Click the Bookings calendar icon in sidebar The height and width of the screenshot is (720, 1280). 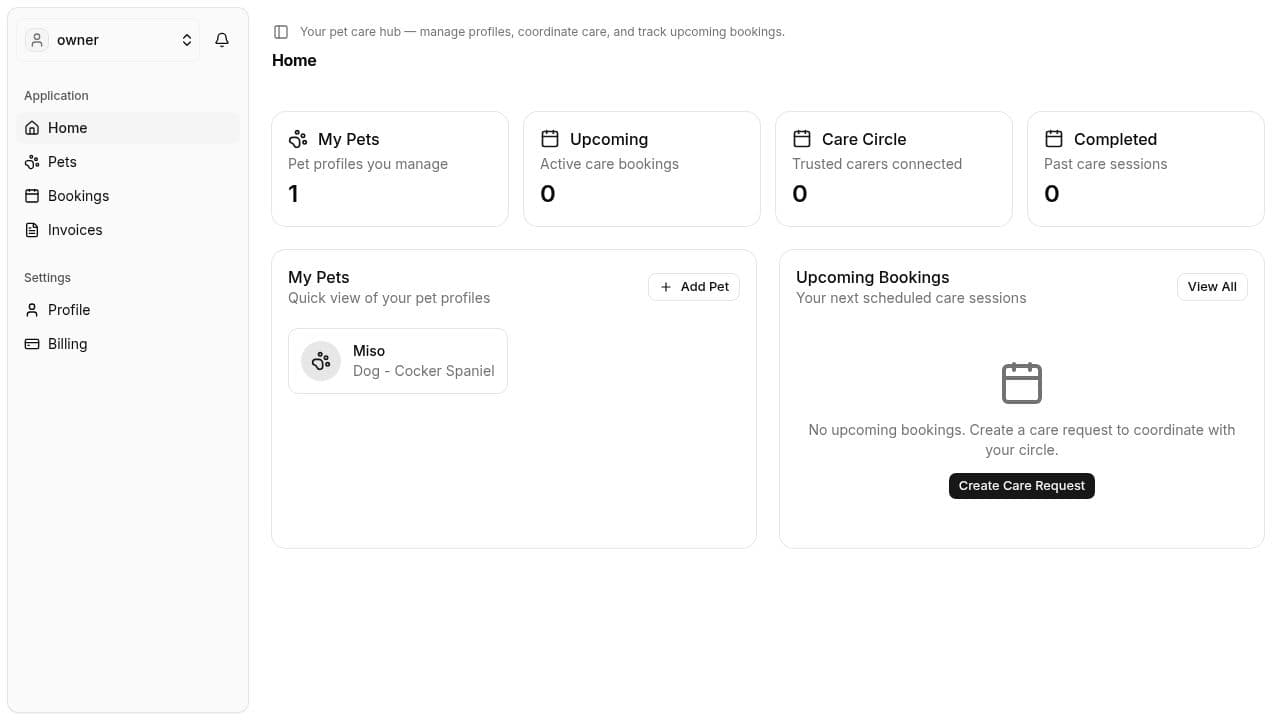(x=32, y=196)
